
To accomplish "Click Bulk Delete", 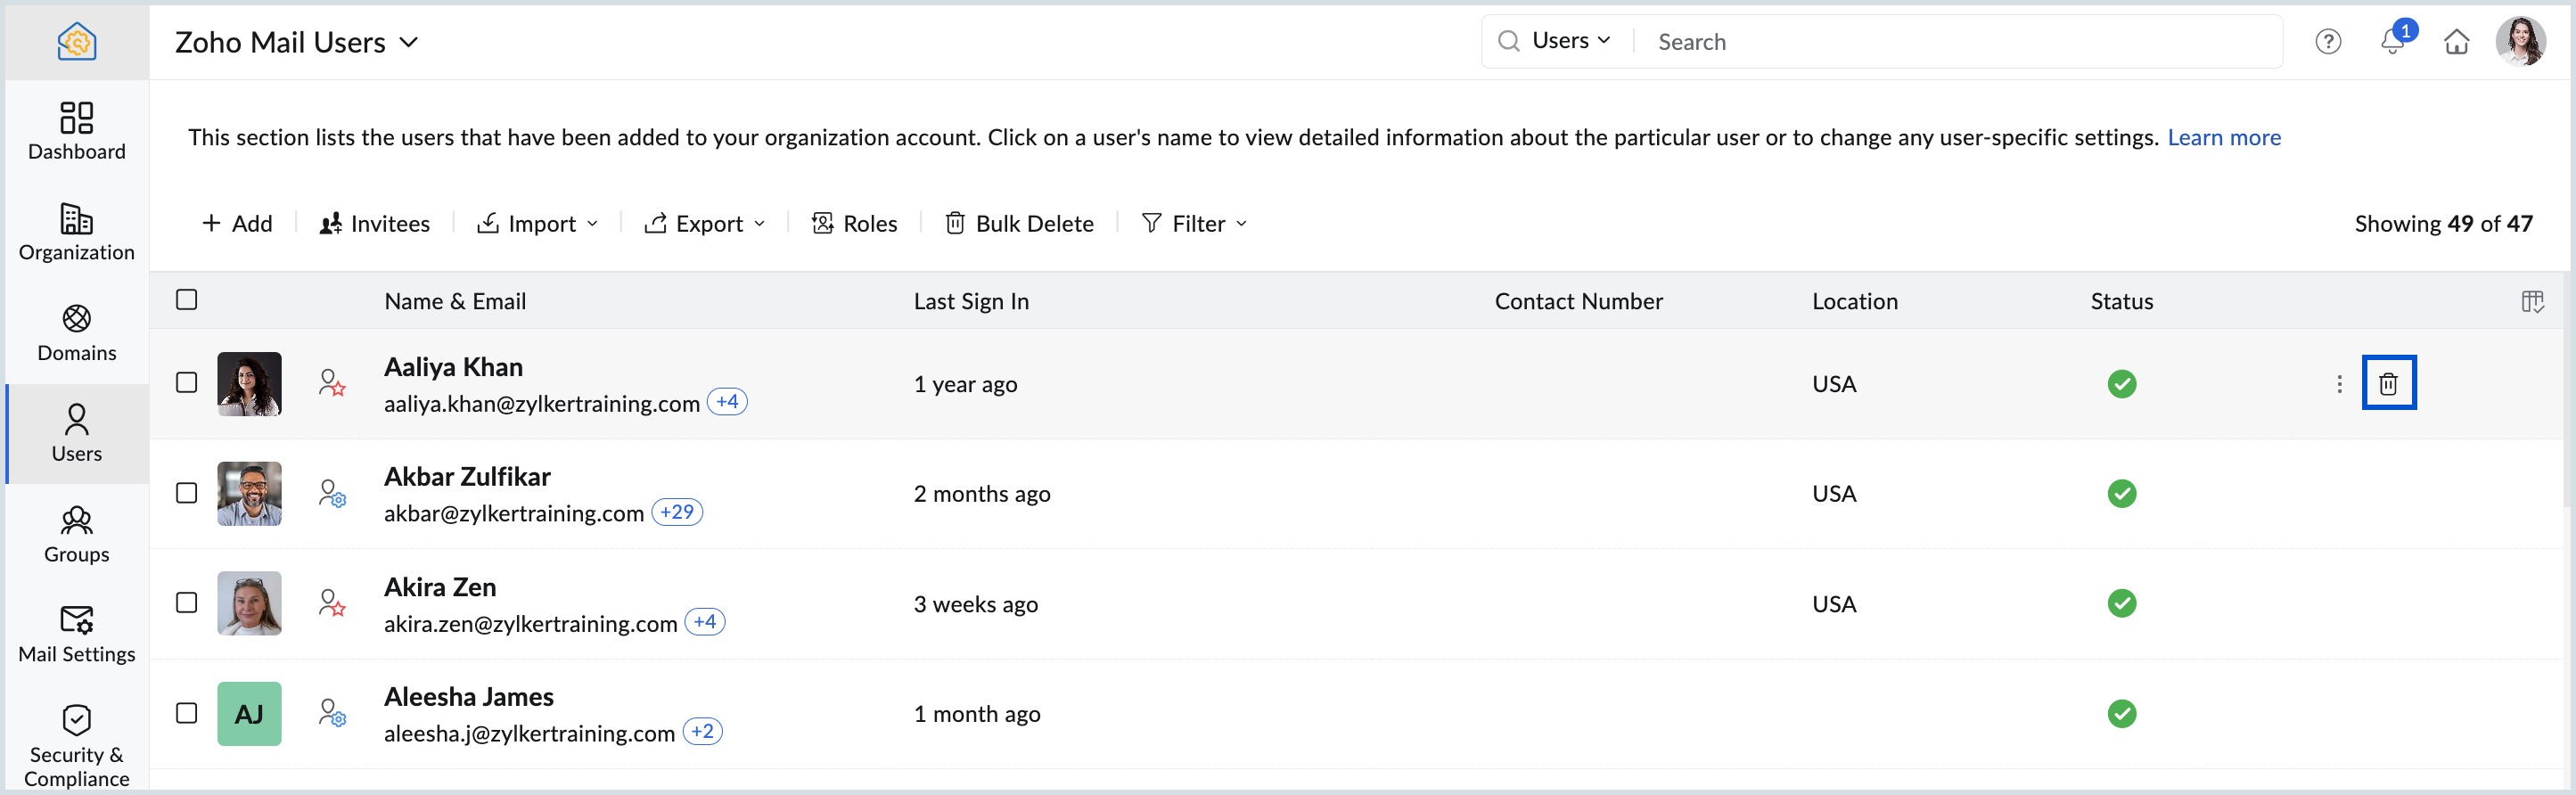I will coord(1020,223).
